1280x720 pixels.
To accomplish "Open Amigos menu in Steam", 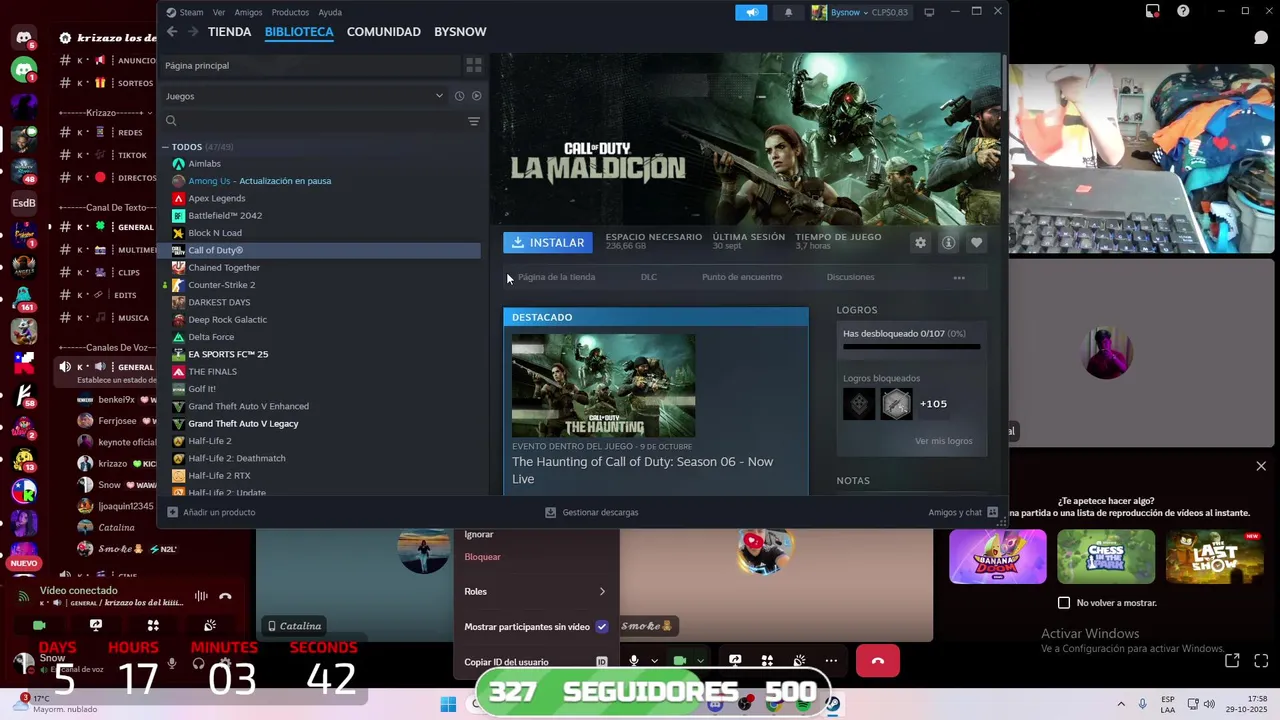I will pyautogui.click(x=248, y=12).
